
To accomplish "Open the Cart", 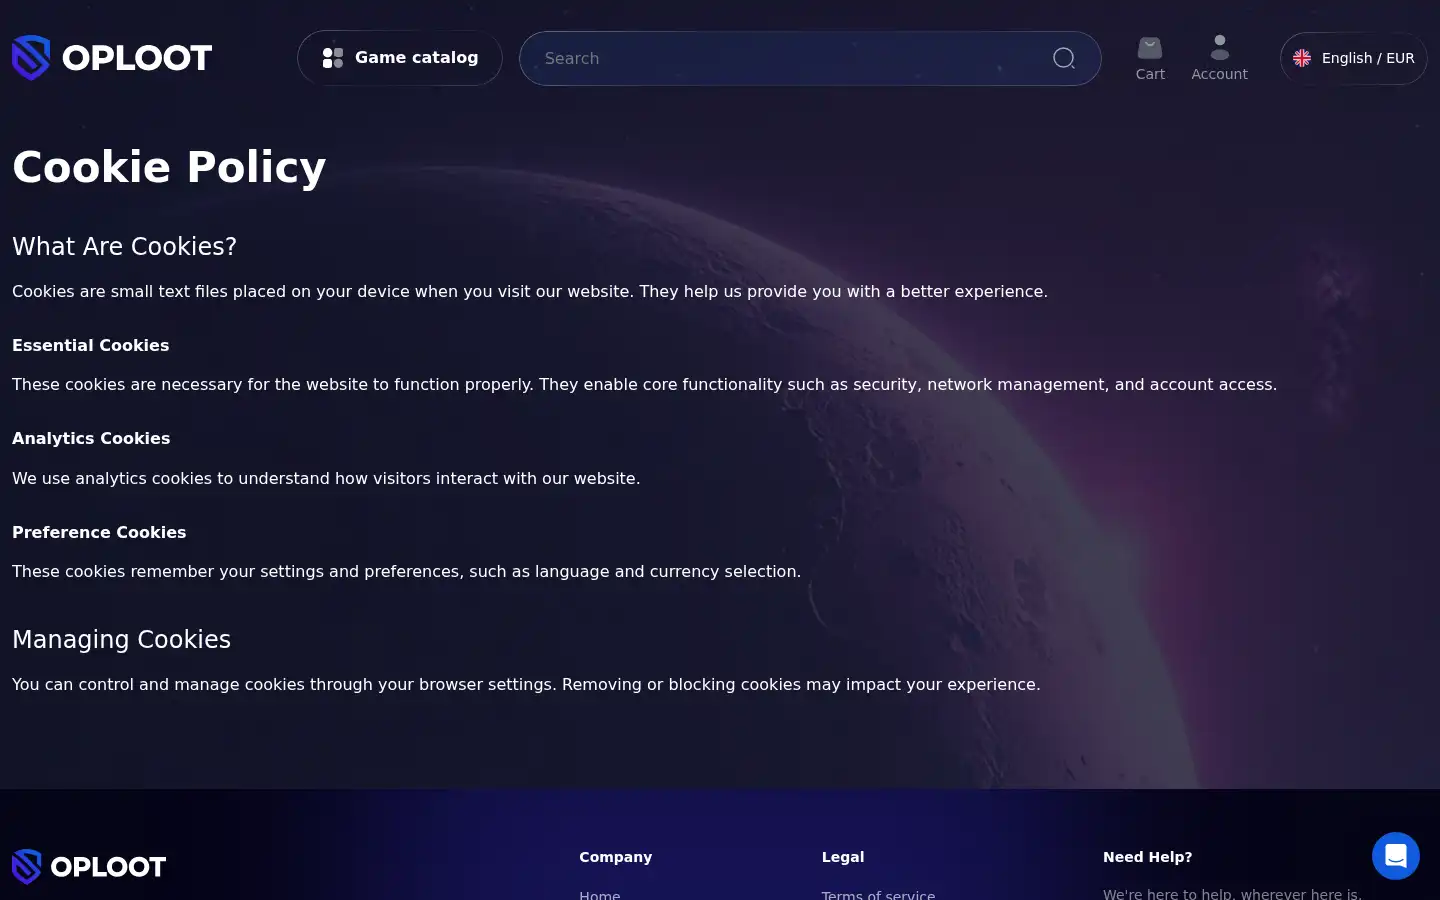I will coord(1150,58).
